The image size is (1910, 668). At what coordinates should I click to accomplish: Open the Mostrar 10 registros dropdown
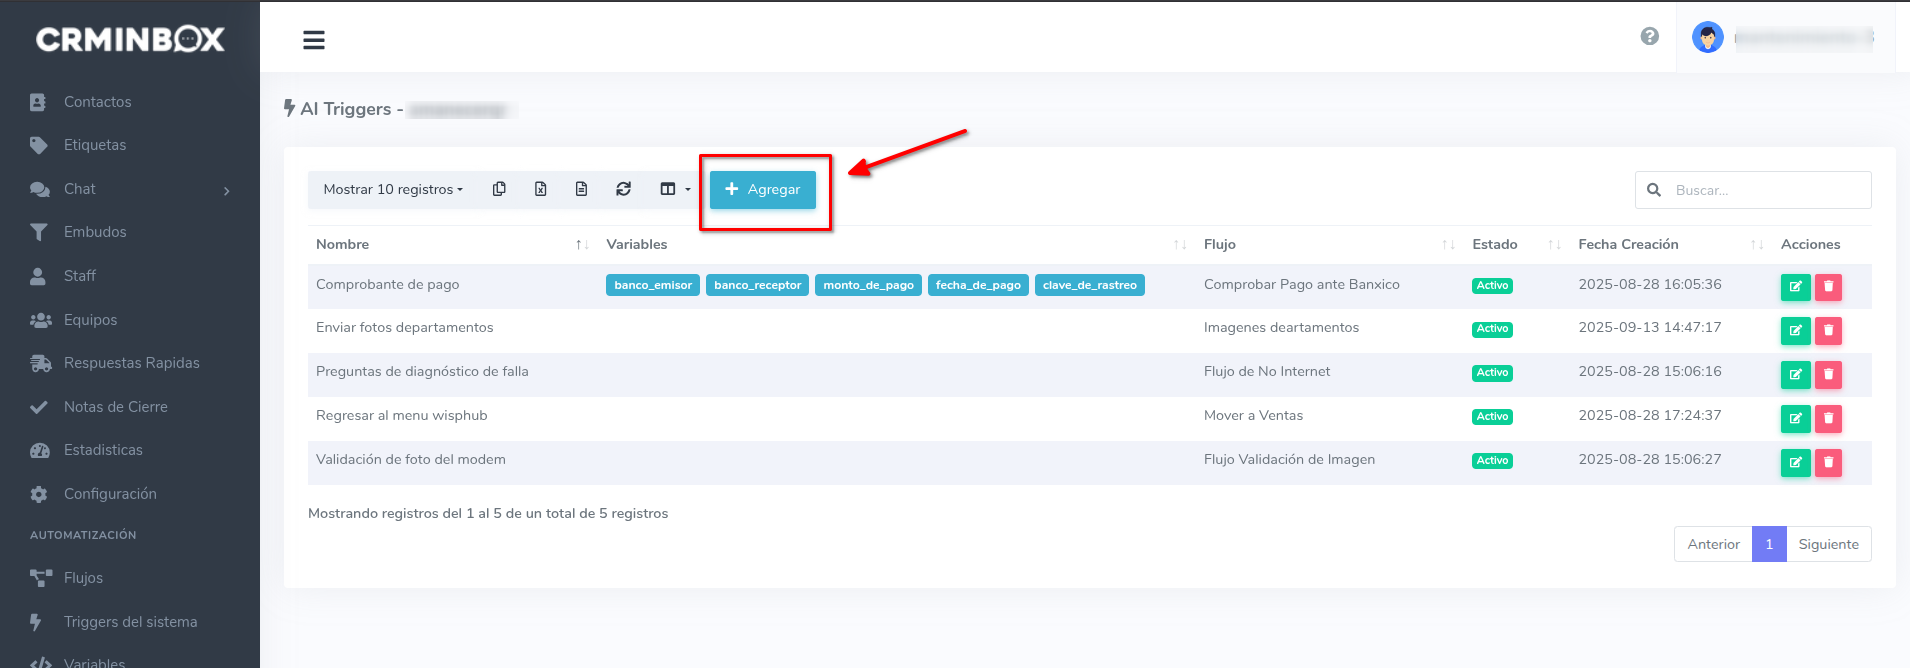(x=393, y=189)
